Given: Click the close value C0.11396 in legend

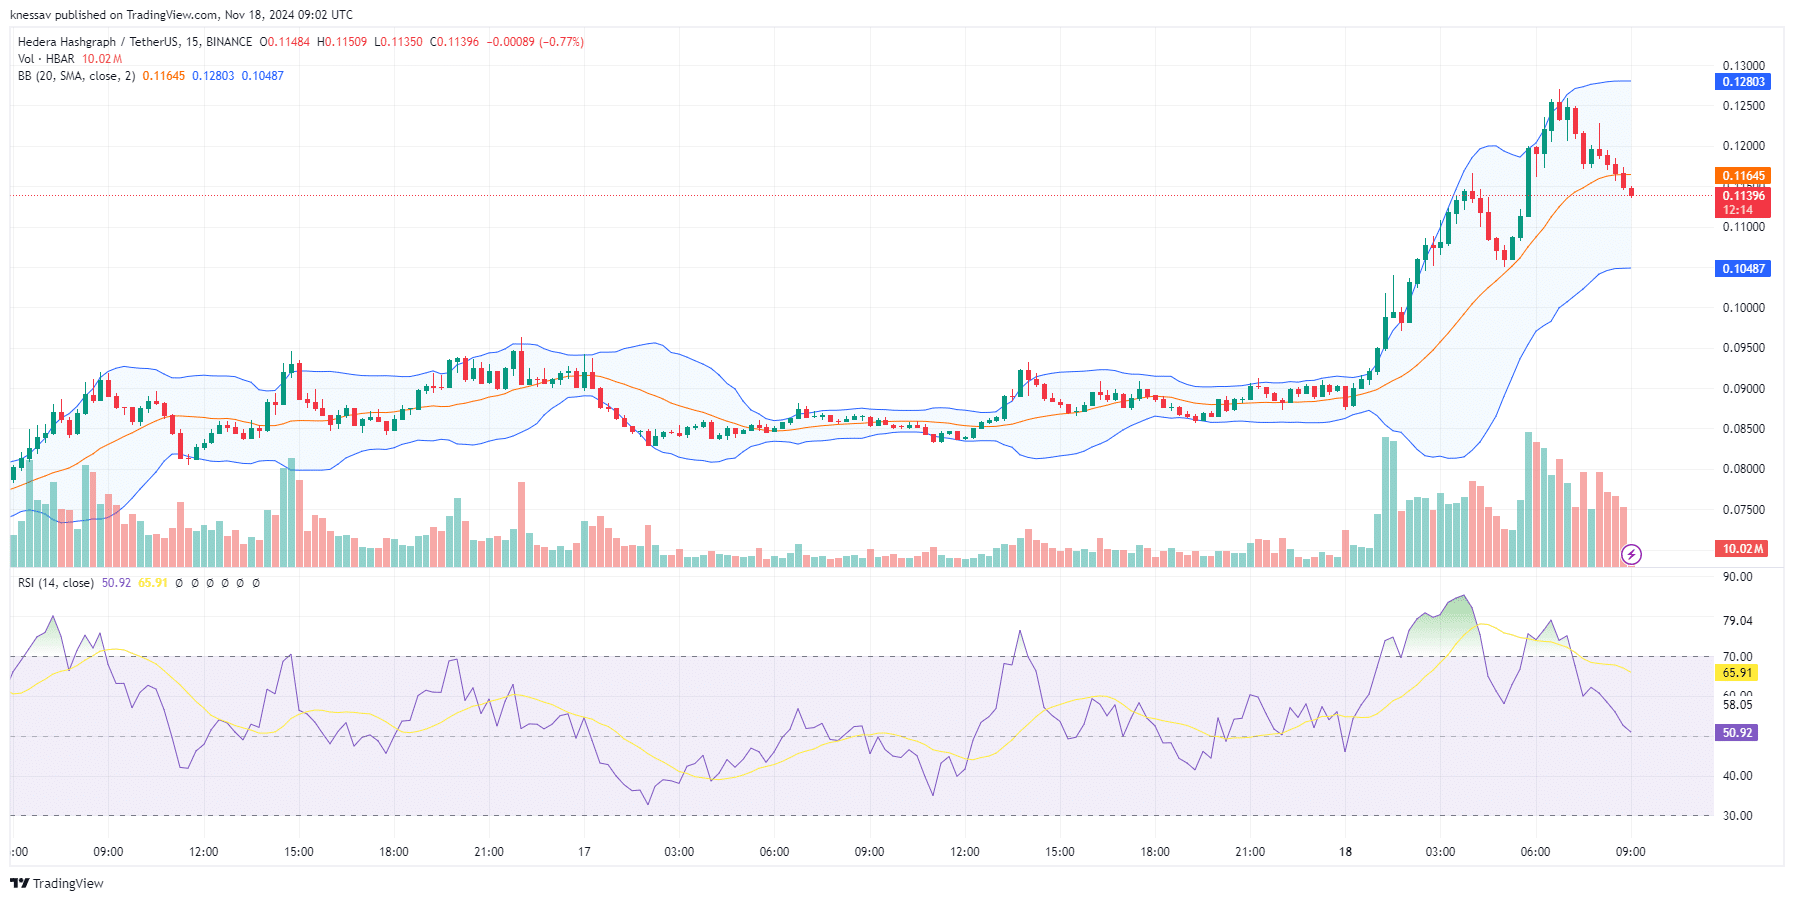Looking at the screenshot, I should pos(454,42).
